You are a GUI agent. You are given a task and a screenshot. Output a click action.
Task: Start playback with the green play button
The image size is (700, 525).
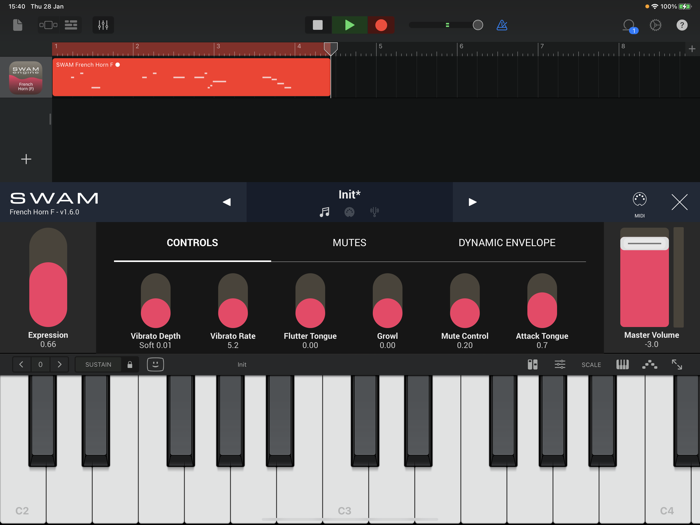[350, 25]
